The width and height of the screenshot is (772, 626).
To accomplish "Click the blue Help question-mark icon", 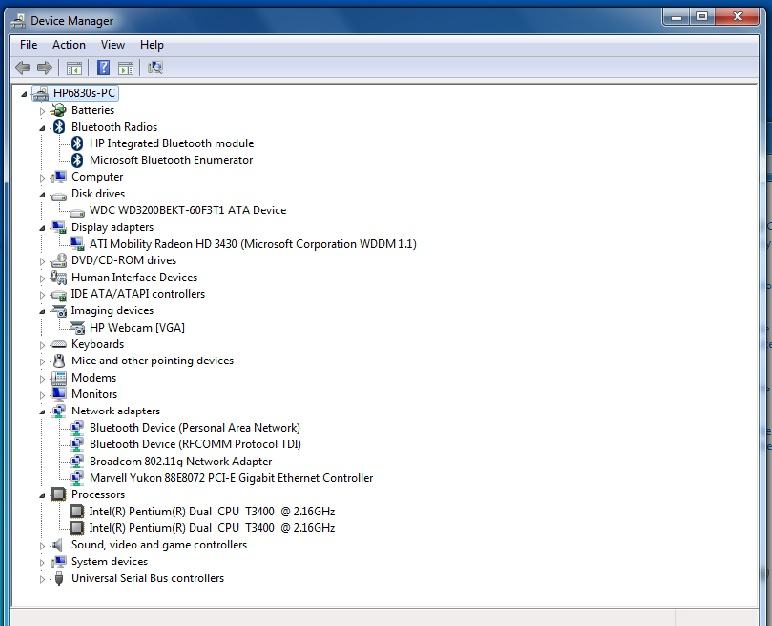I will (102, 68).
